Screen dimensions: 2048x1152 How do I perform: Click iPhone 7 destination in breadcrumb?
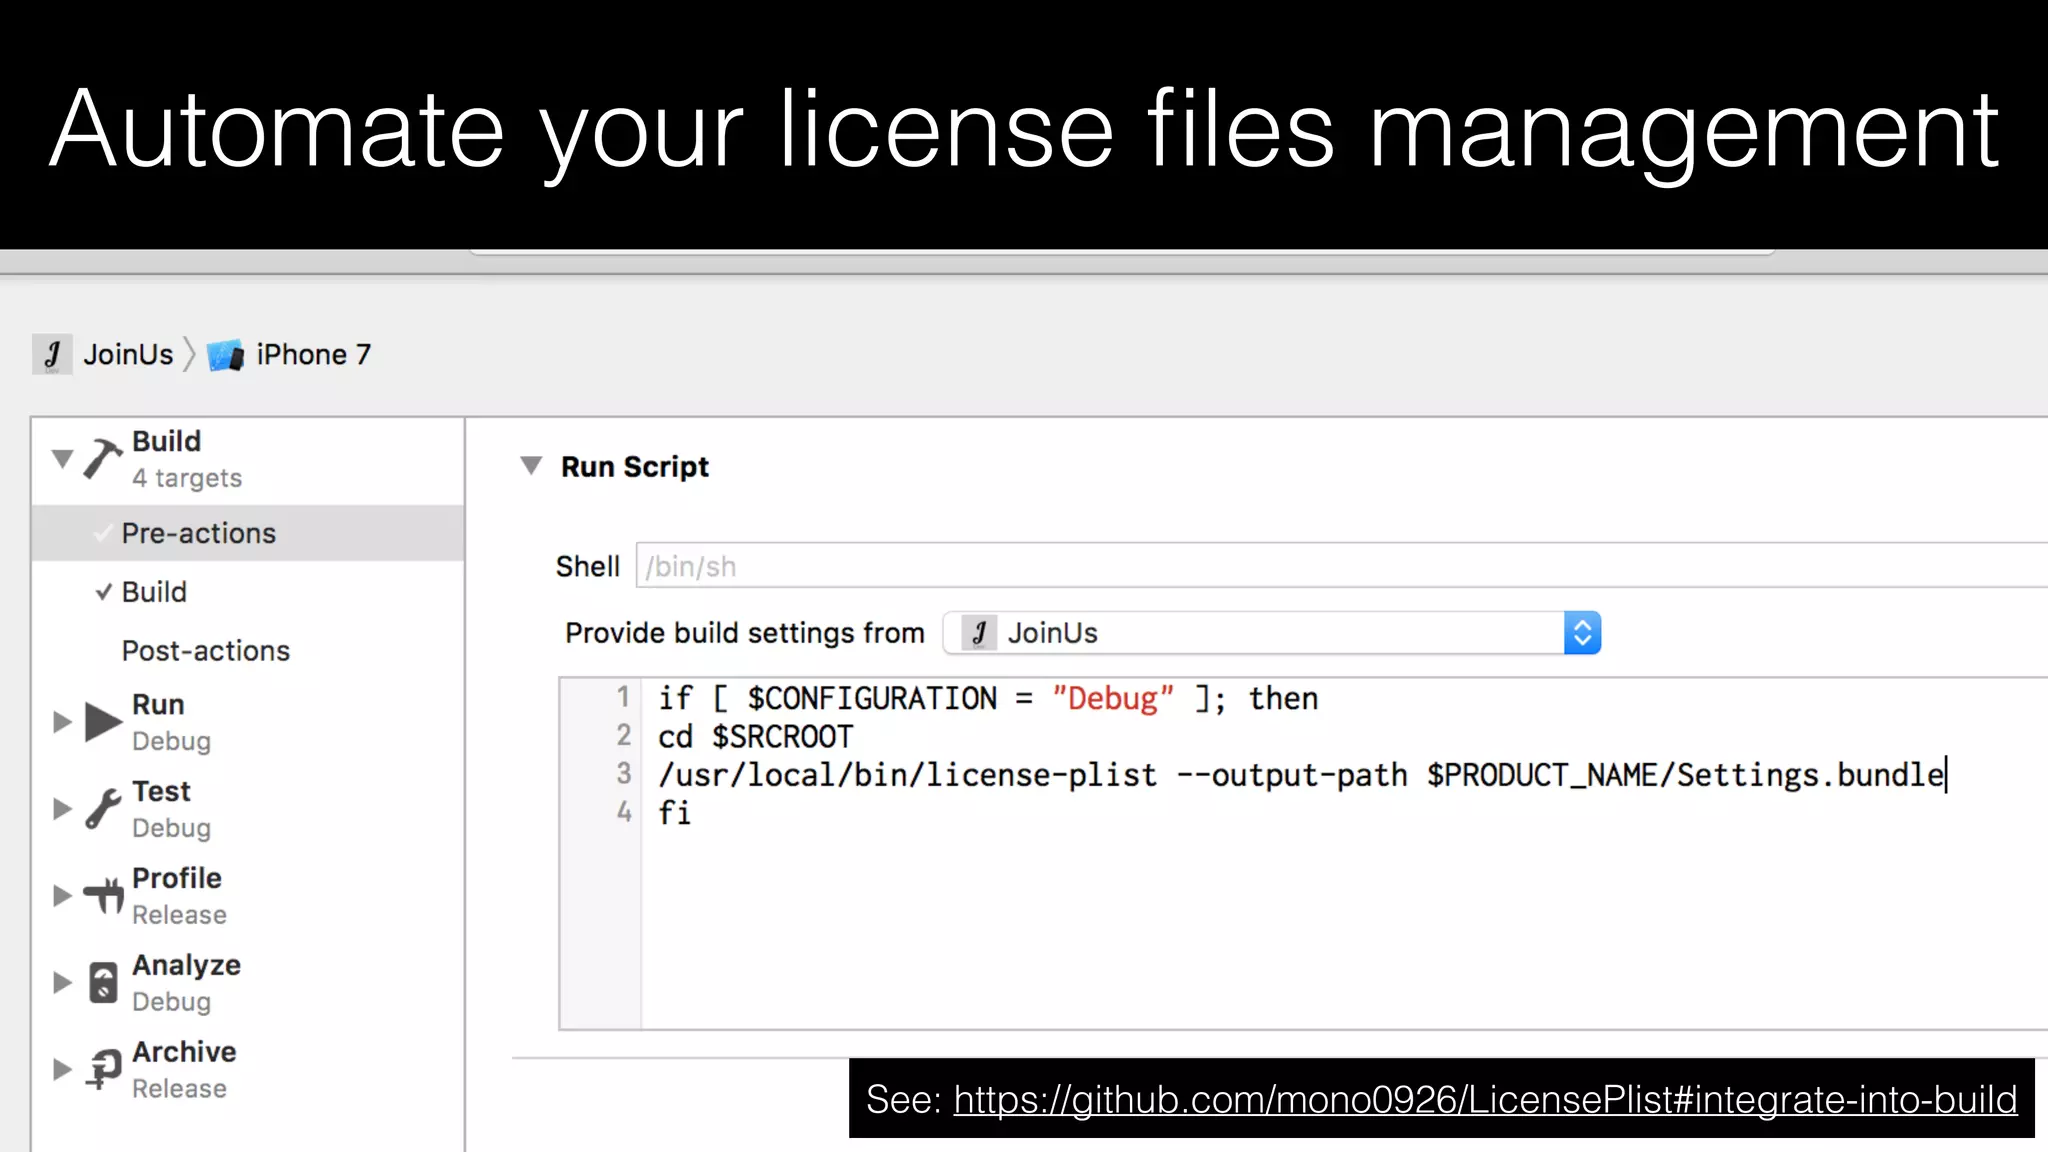click(314, 354)
